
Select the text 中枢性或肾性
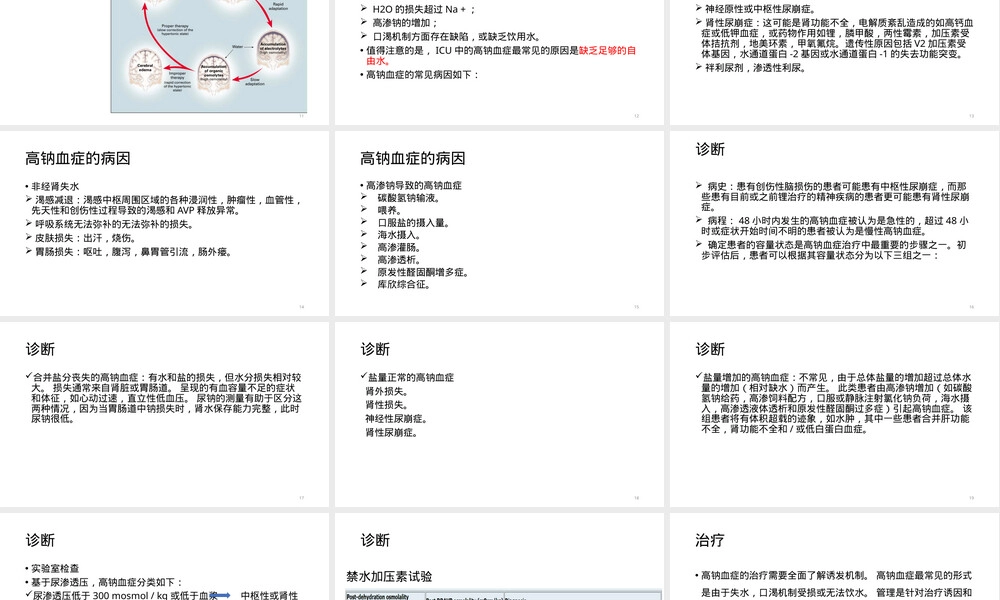[269, 595]
